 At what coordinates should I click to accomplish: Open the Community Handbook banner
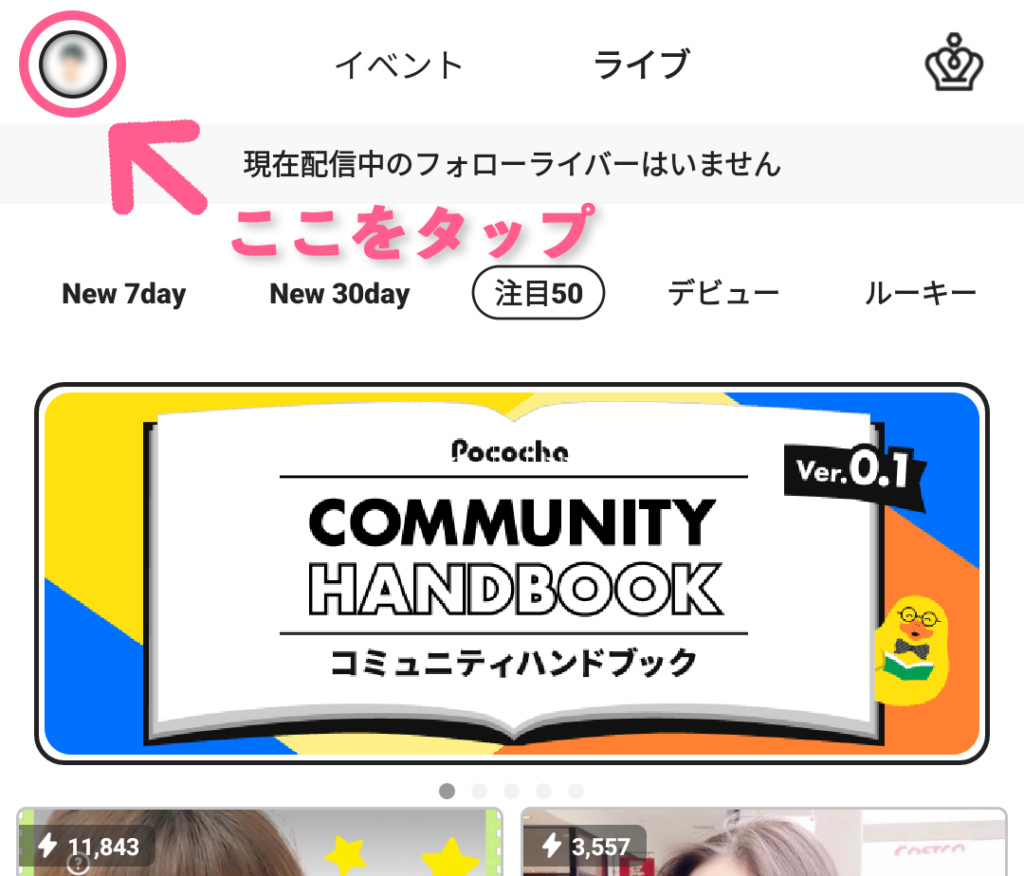tap(512, 574)
